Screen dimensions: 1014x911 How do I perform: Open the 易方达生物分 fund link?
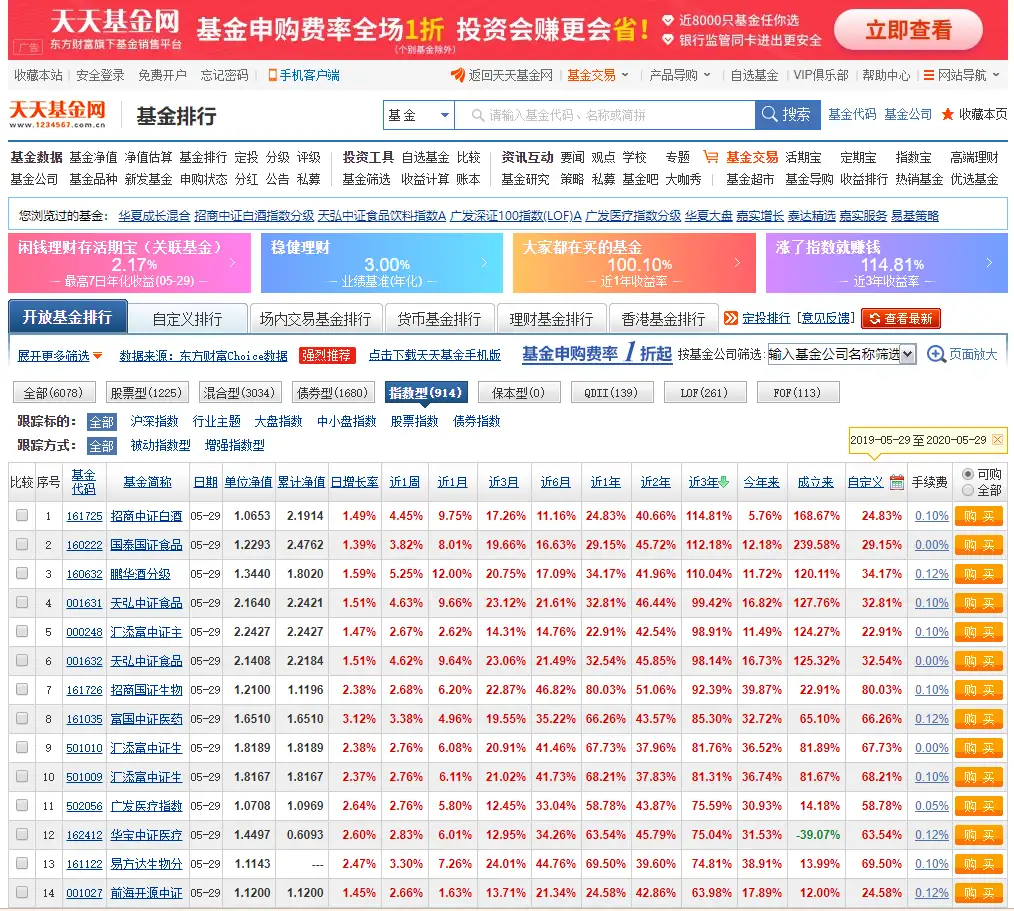coord(146,864)
